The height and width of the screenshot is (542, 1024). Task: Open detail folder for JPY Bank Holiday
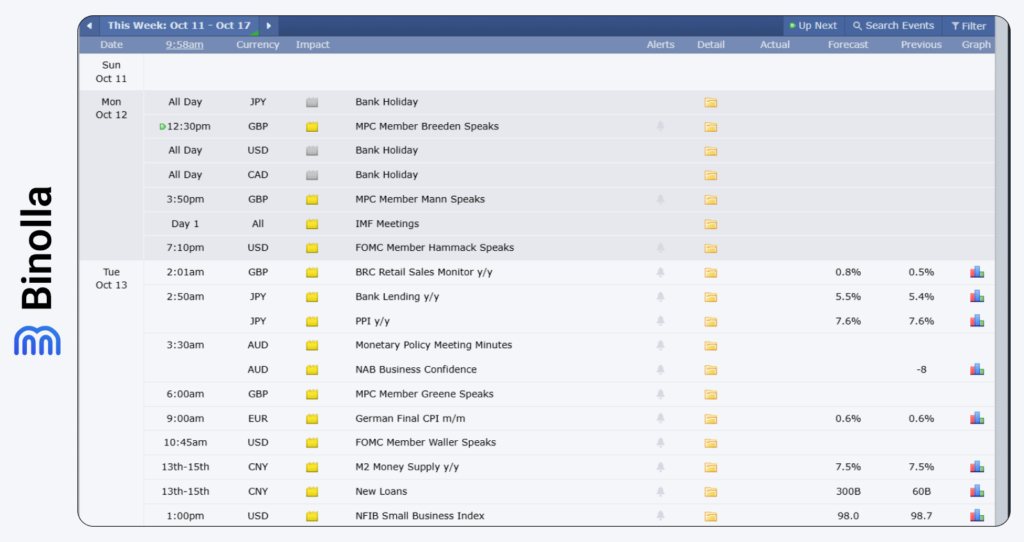click(711, 103)
